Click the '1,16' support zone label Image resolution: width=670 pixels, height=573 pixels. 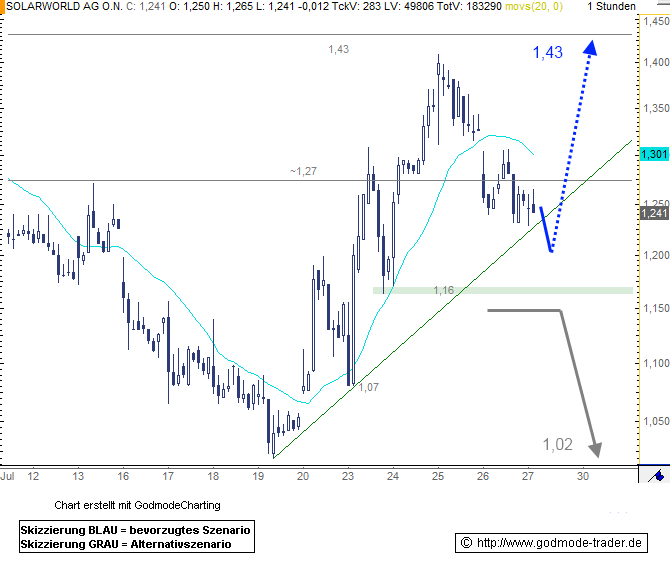point(444,290)
